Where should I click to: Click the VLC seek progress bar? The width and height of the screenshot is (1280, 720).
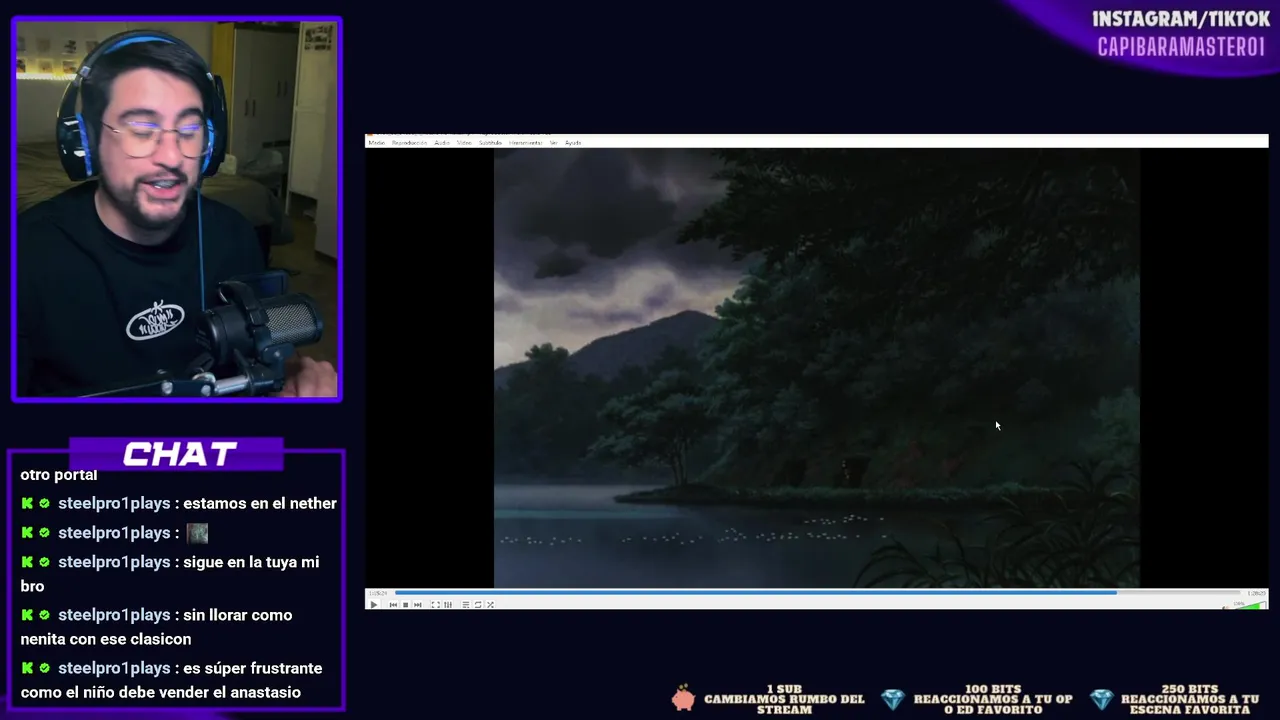pyautogui.click(x=818, y=592)
